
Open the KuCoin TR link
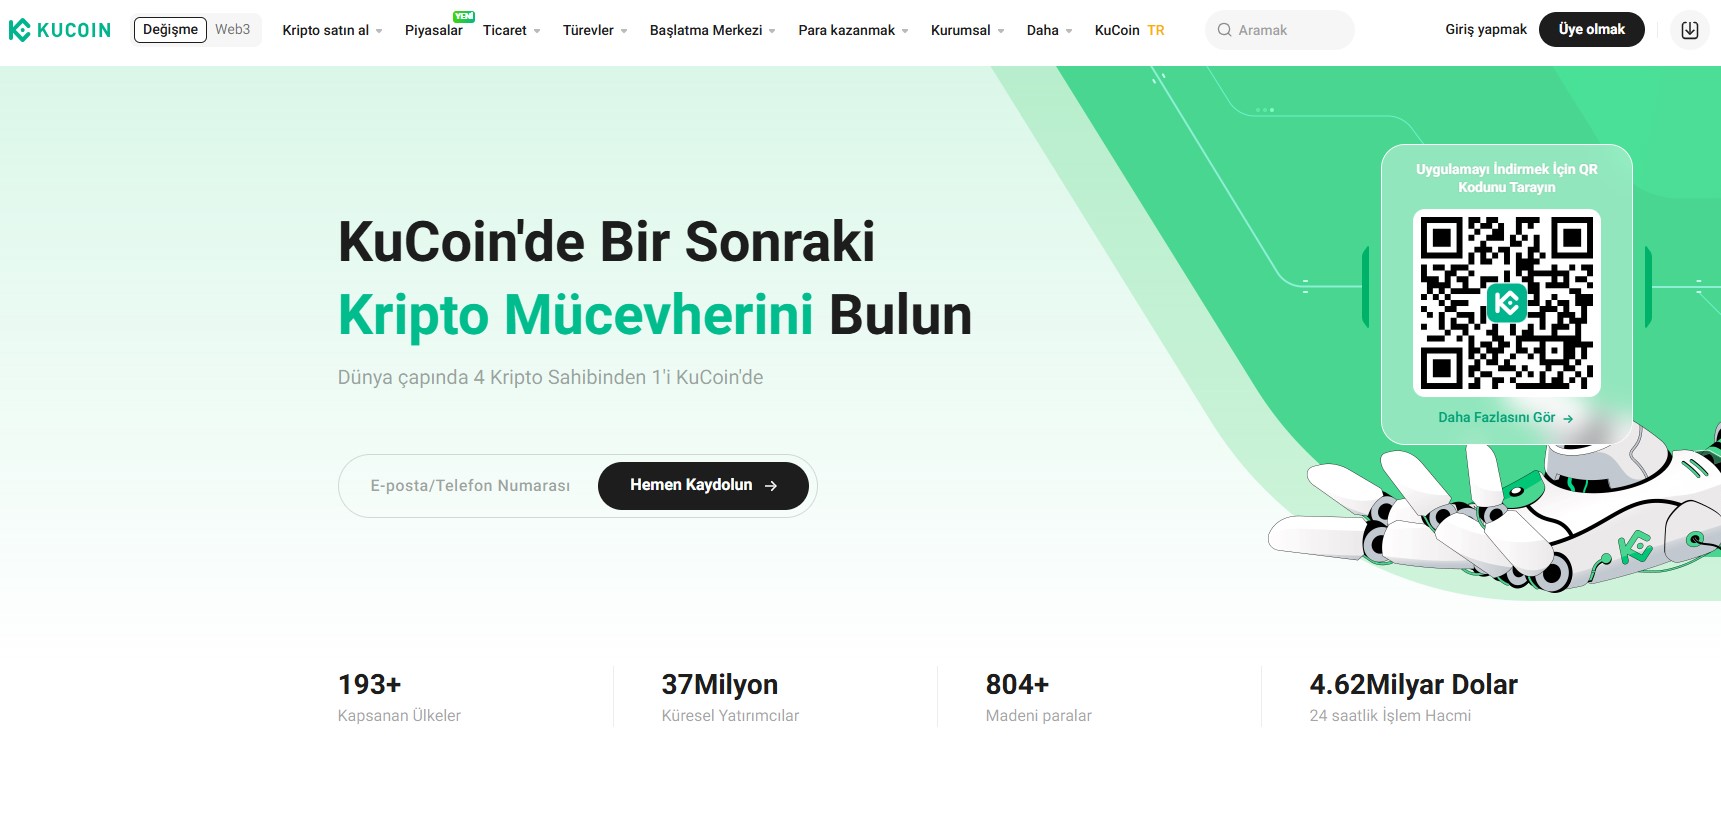[1129, 31]
